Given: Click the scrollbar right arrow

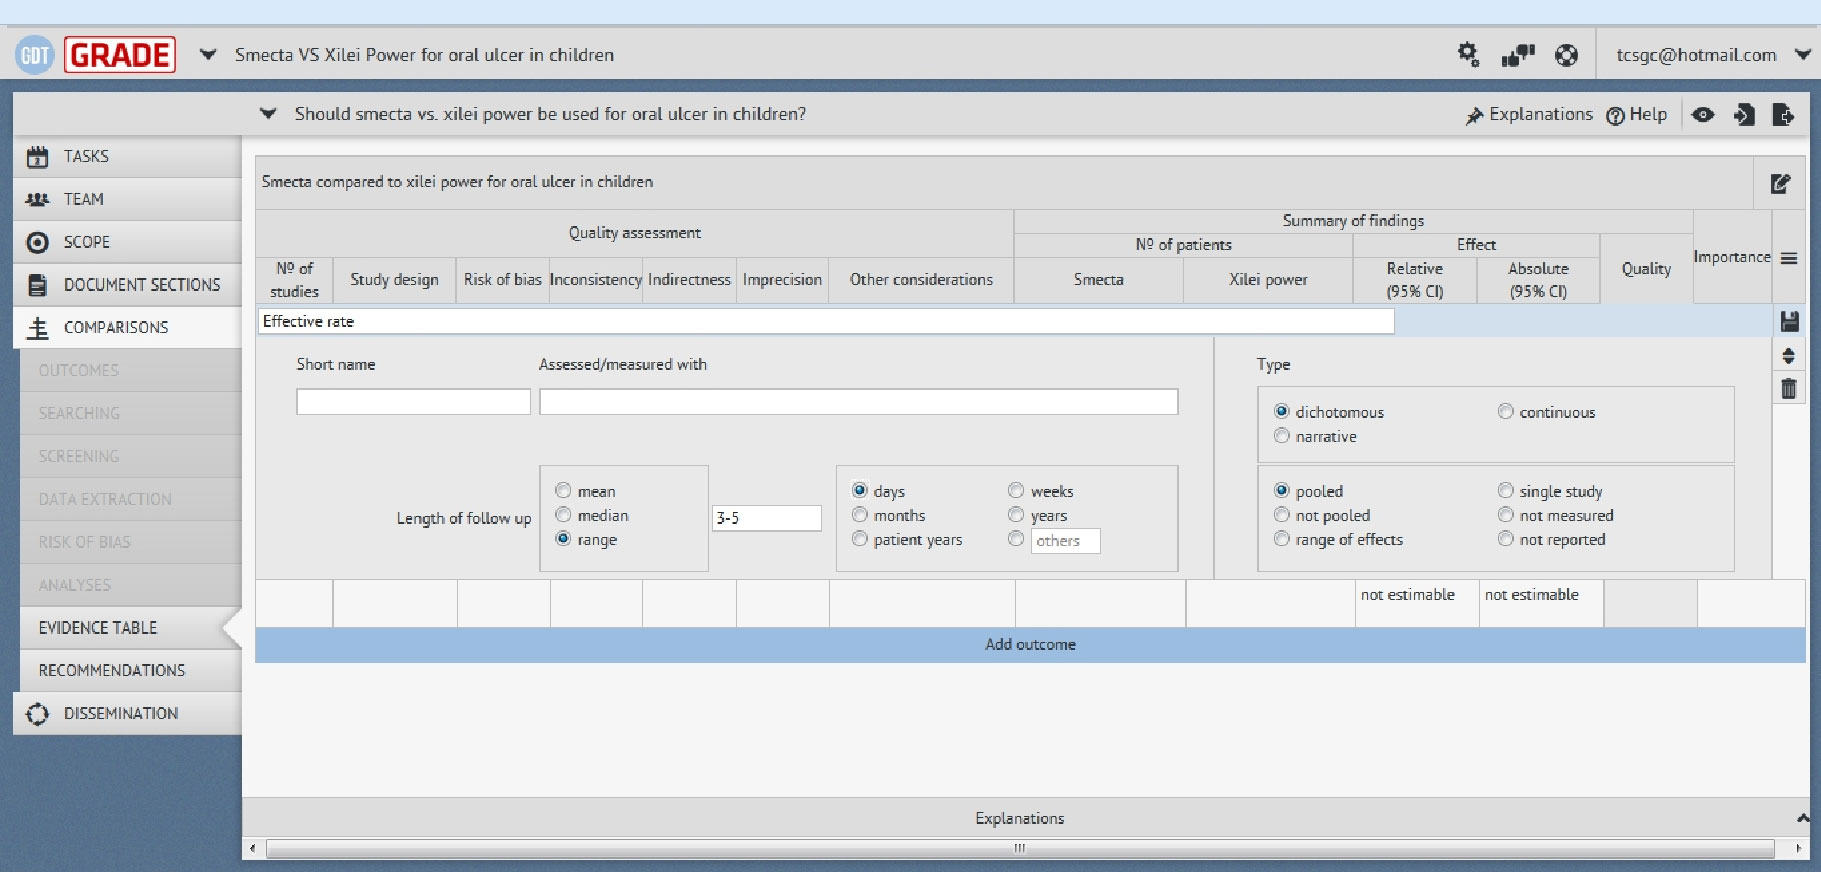Looking at the screenshot, I should click(x=1797, y=849).
